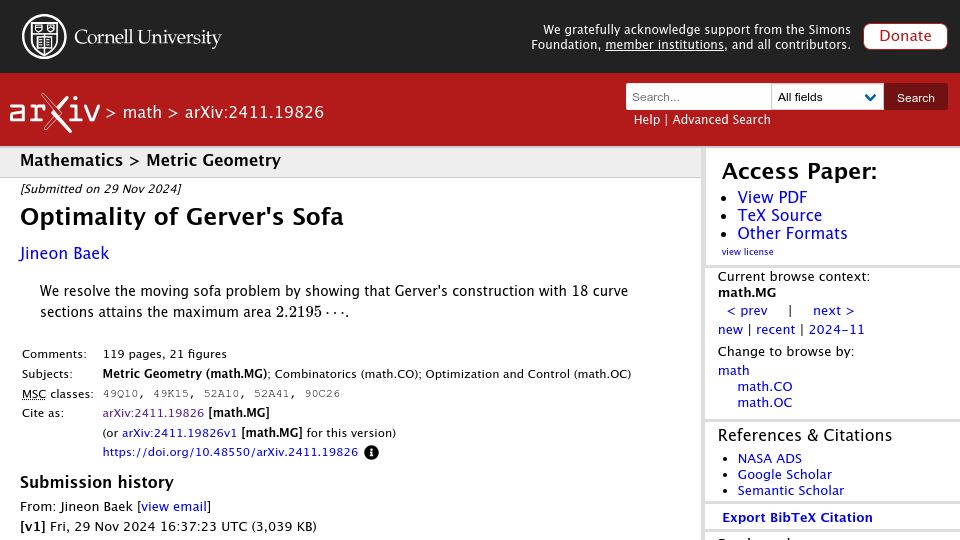Download the TeX Source
Screen dimensions: 960x540
point(779,216)
